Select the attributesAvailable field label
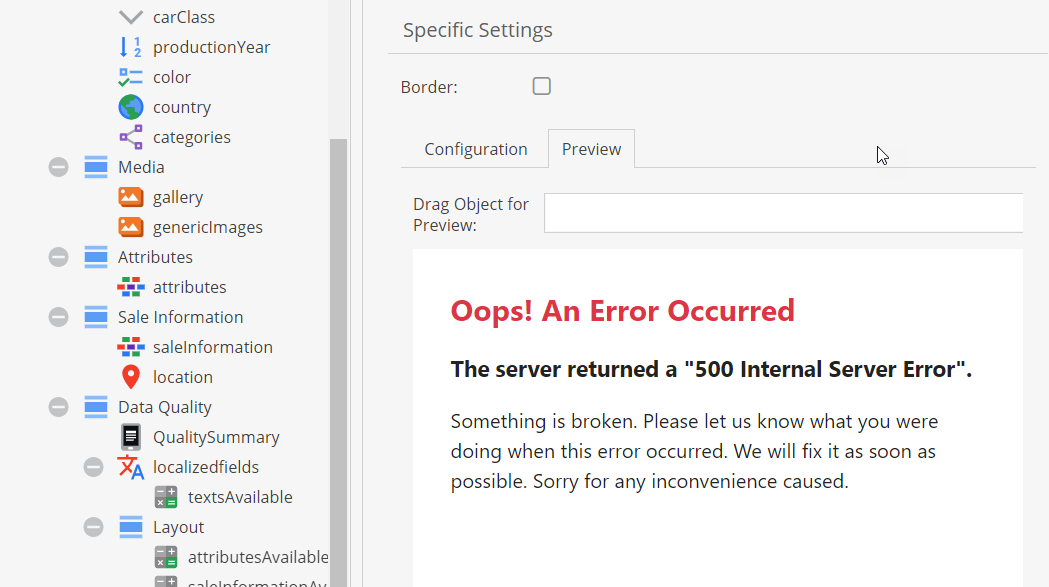The image size is (1049, 587). [x=258, y=557]
